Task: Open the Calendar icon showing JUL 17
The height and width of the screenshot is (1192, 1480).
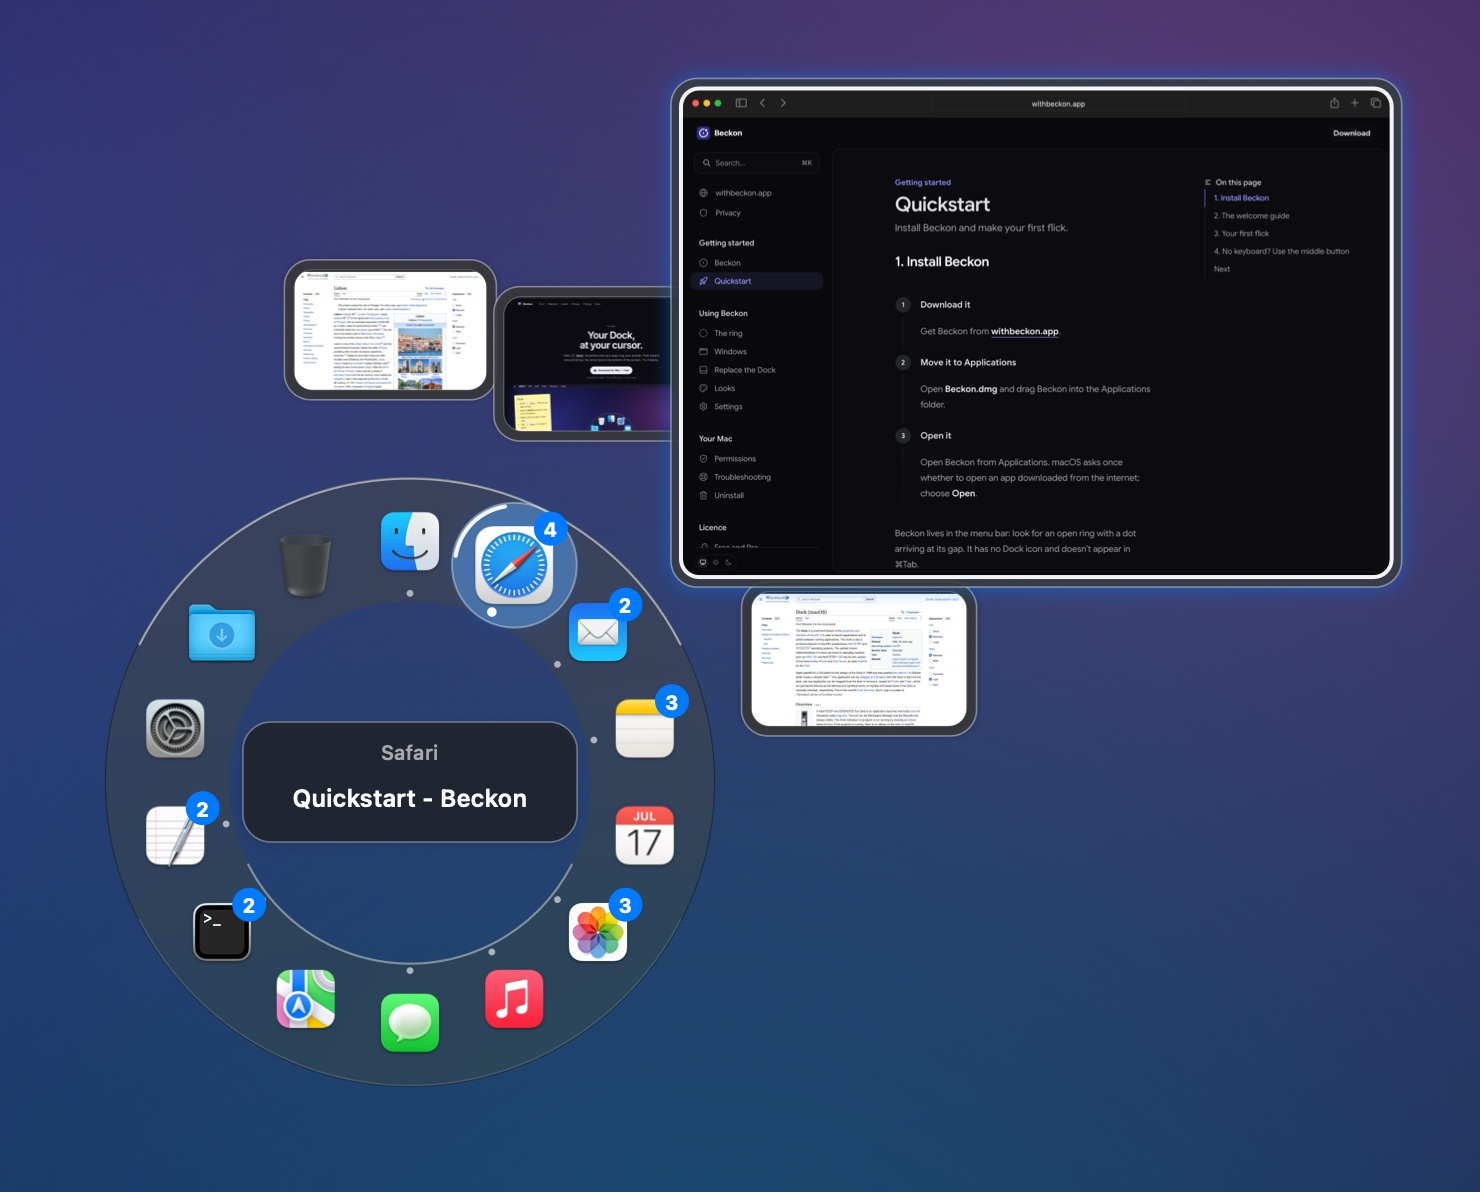Action: point(645,835)
